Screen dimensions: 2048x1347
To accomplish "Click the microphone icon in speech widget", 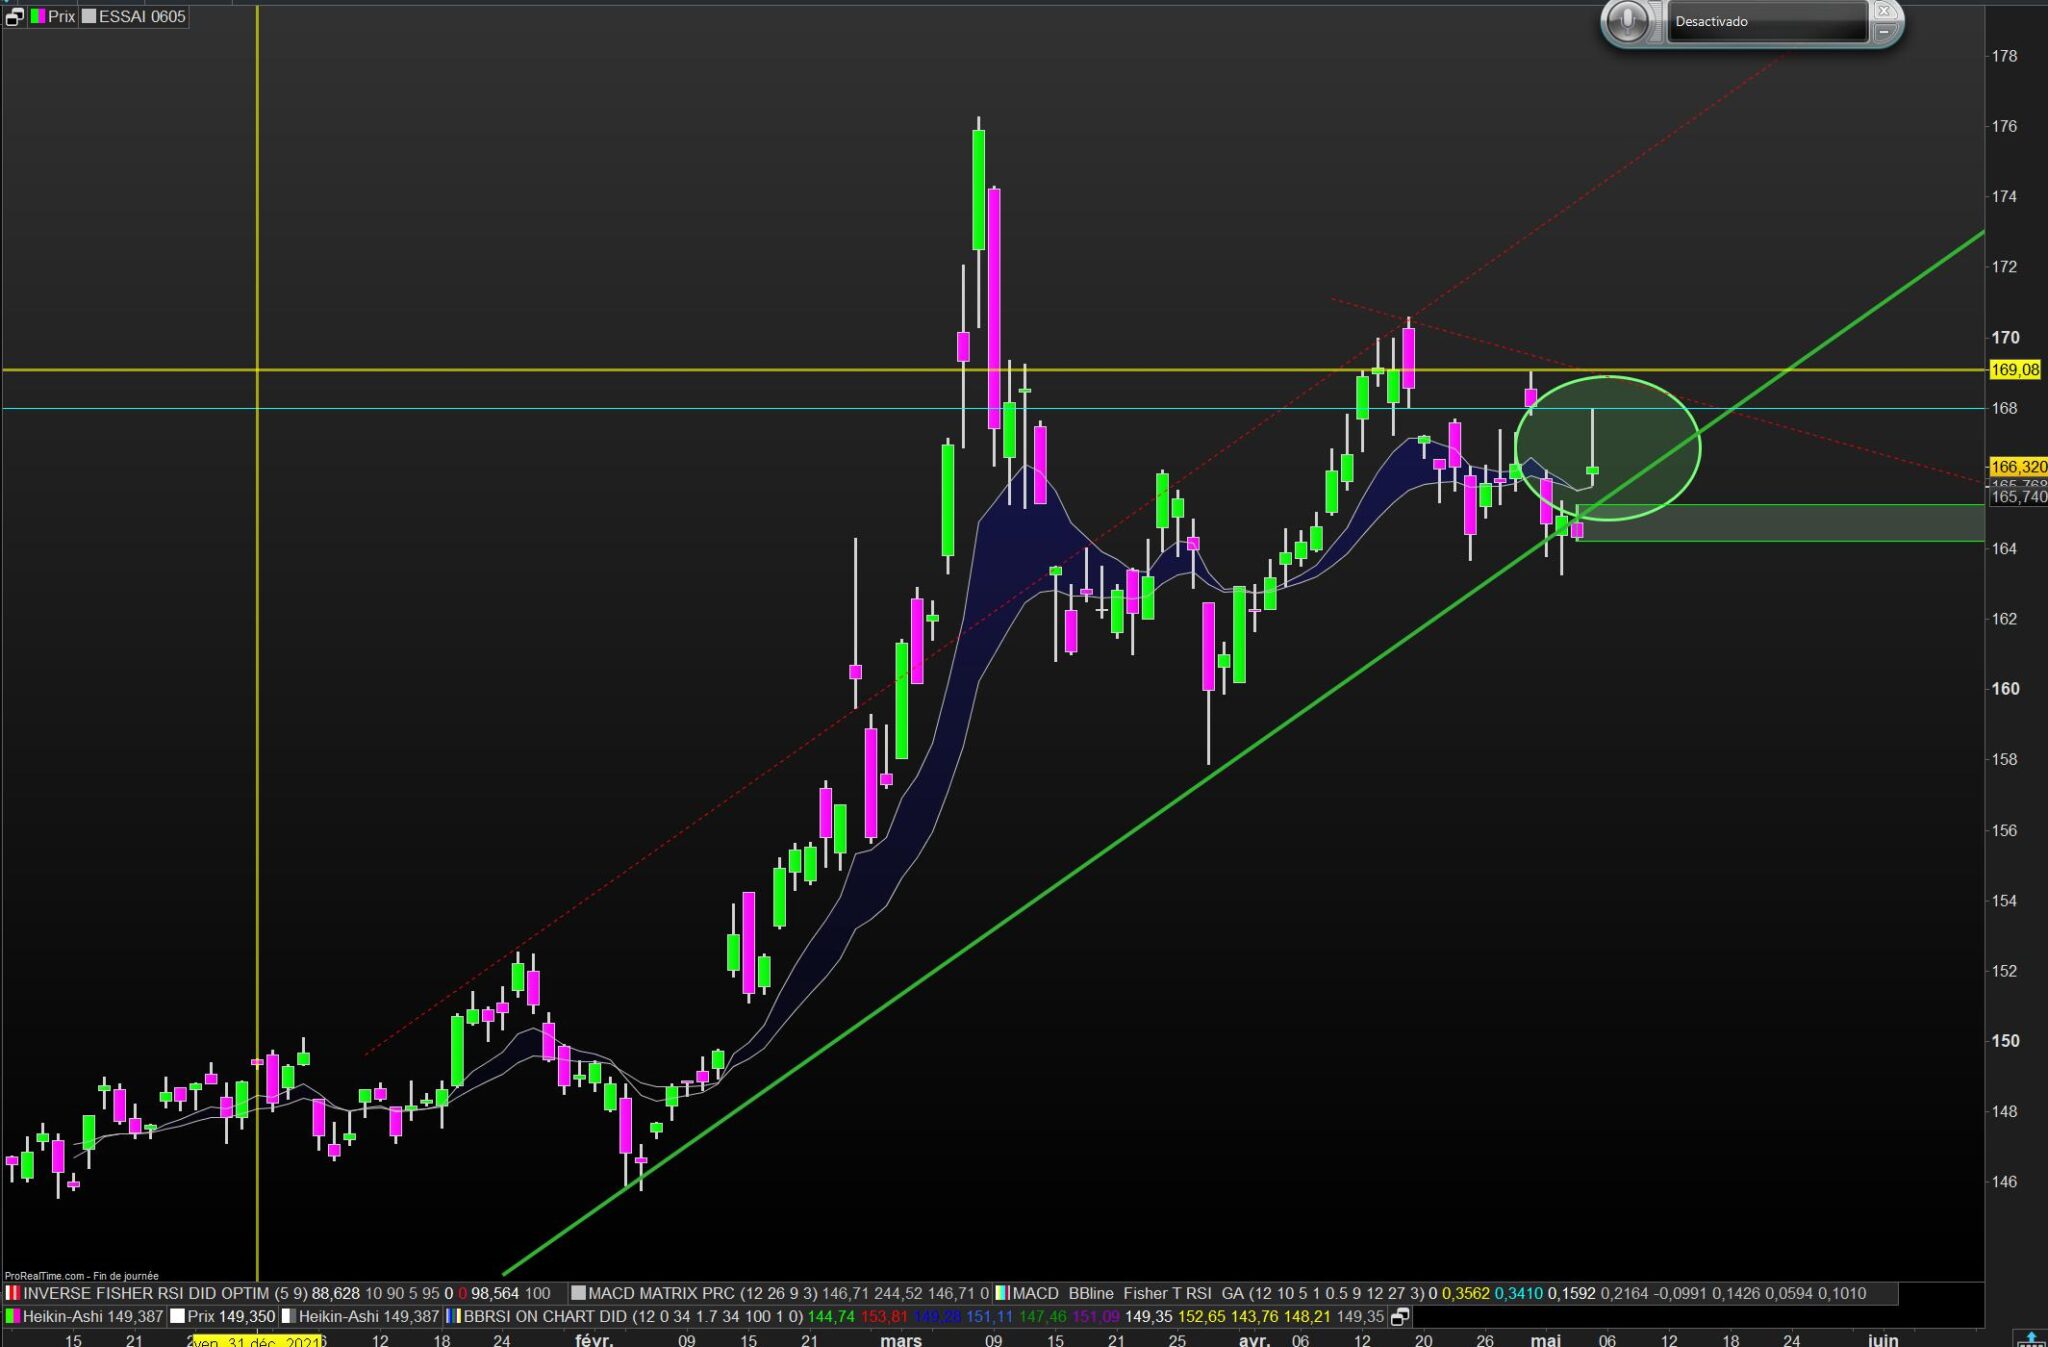I will coord(1628,22).
